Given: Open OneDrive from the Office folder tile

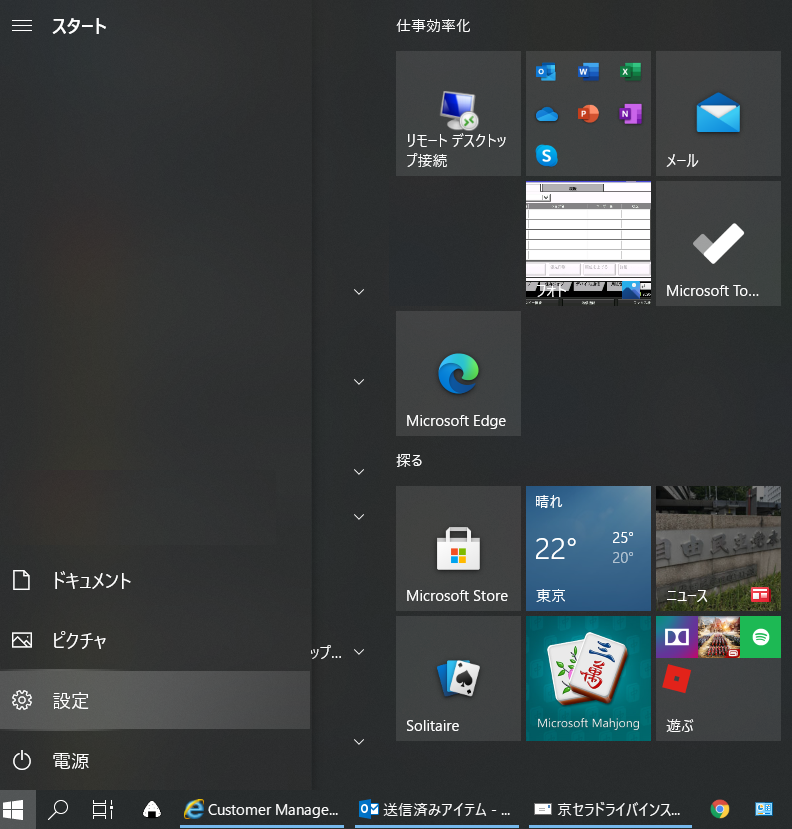Looking at the screenshot, I should point(546,114).
